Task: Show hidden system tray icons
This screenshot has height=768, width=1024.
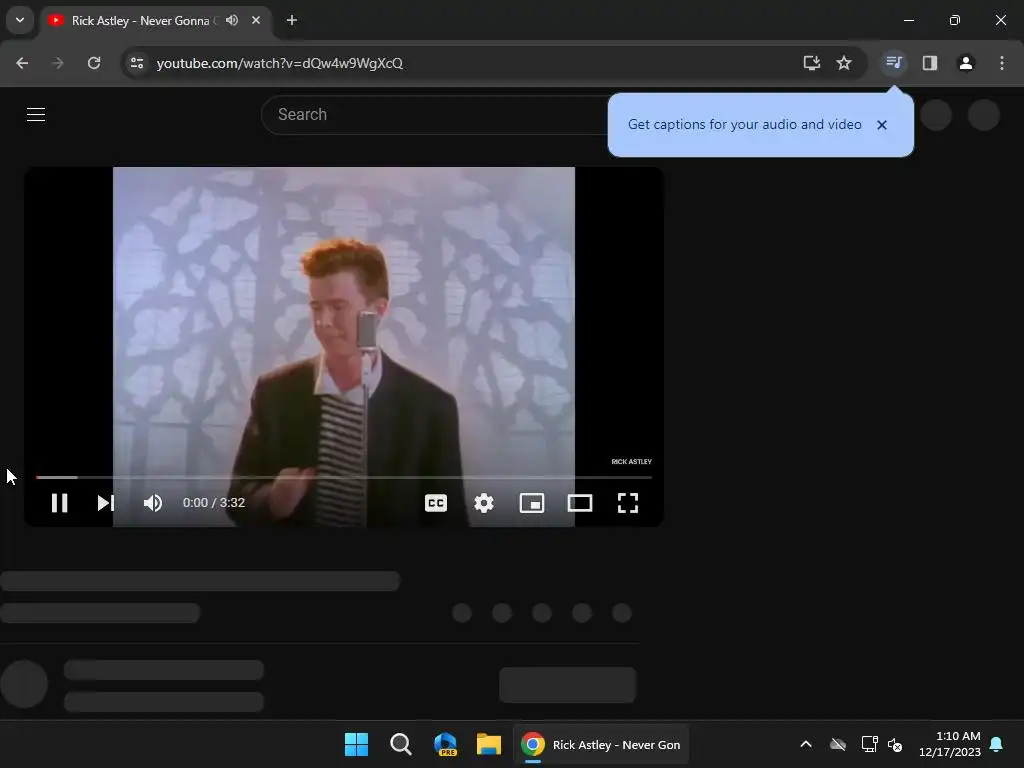Action: pyautogui.click(x=806, y=744)
